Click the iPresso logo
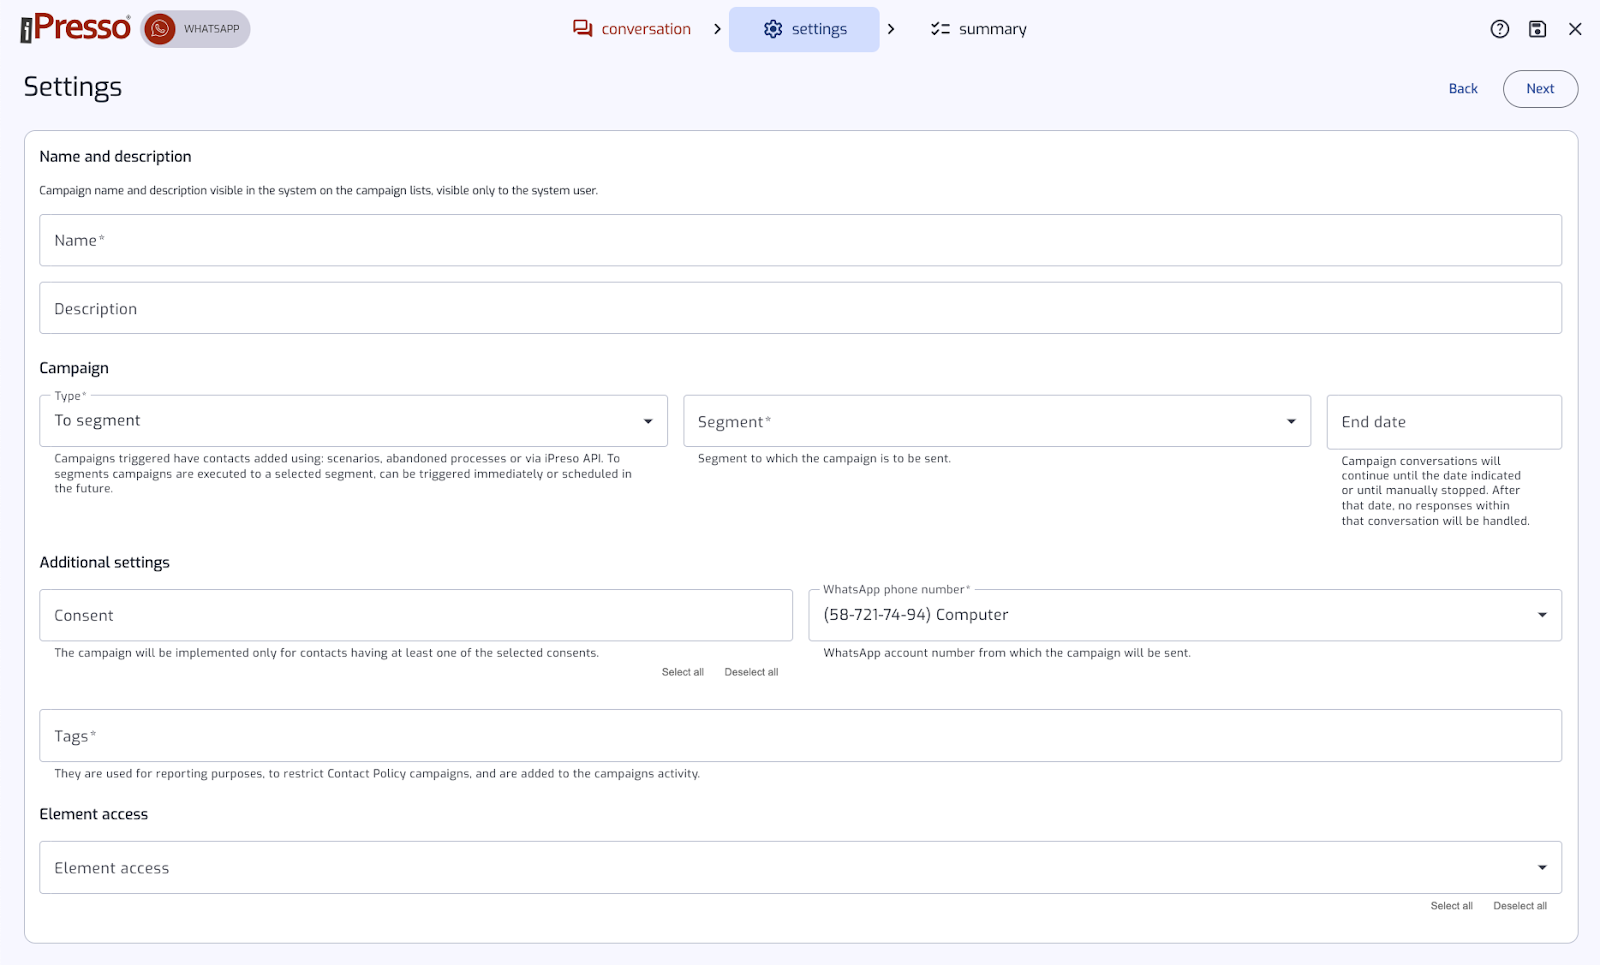 pyautogui.click(x=76, y=28)
